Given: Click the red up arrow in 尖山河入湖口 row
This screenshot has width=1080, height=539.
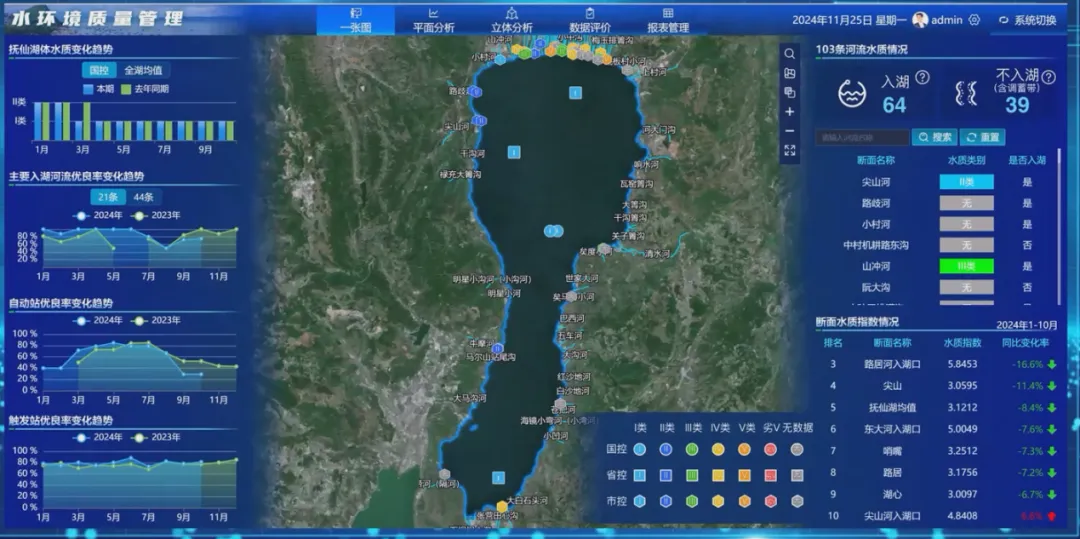Looking at the screenshot, I should (1051, 516).
